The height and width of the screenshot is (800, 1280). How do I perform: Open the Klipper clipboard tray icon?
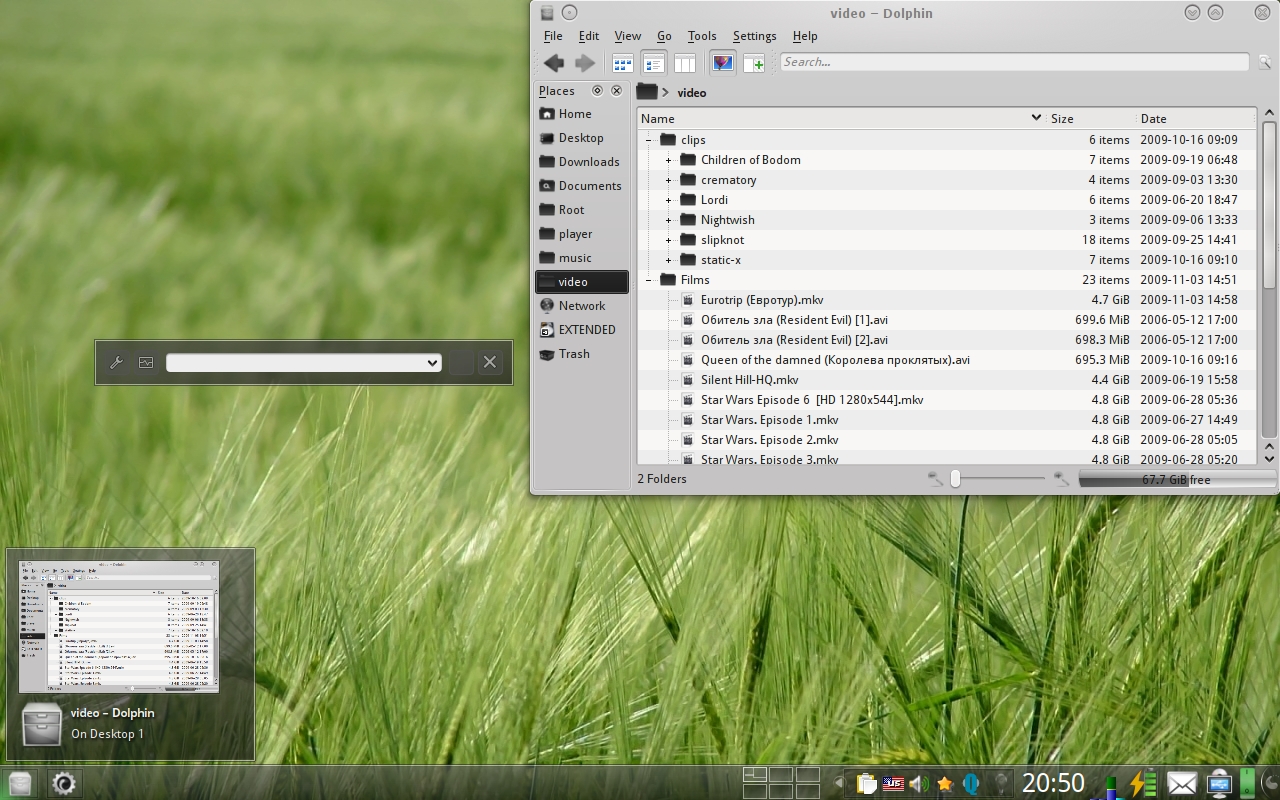pyautogui.click(x=867, y=784)
